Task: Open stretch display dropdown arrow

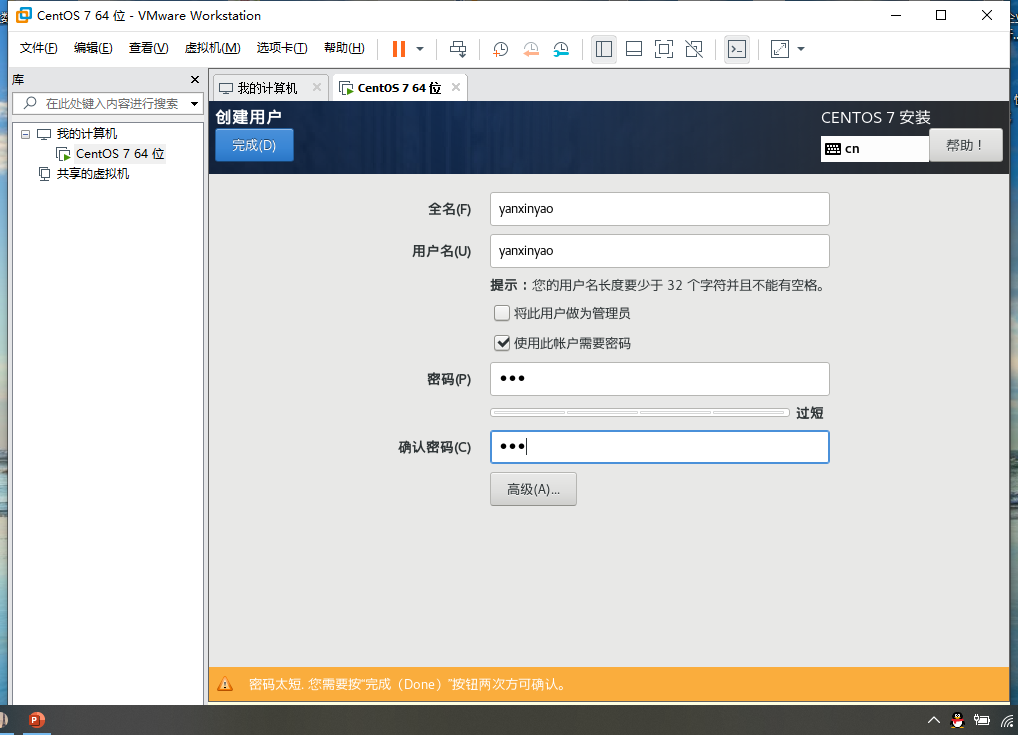Action: click(x=801, y=49)
